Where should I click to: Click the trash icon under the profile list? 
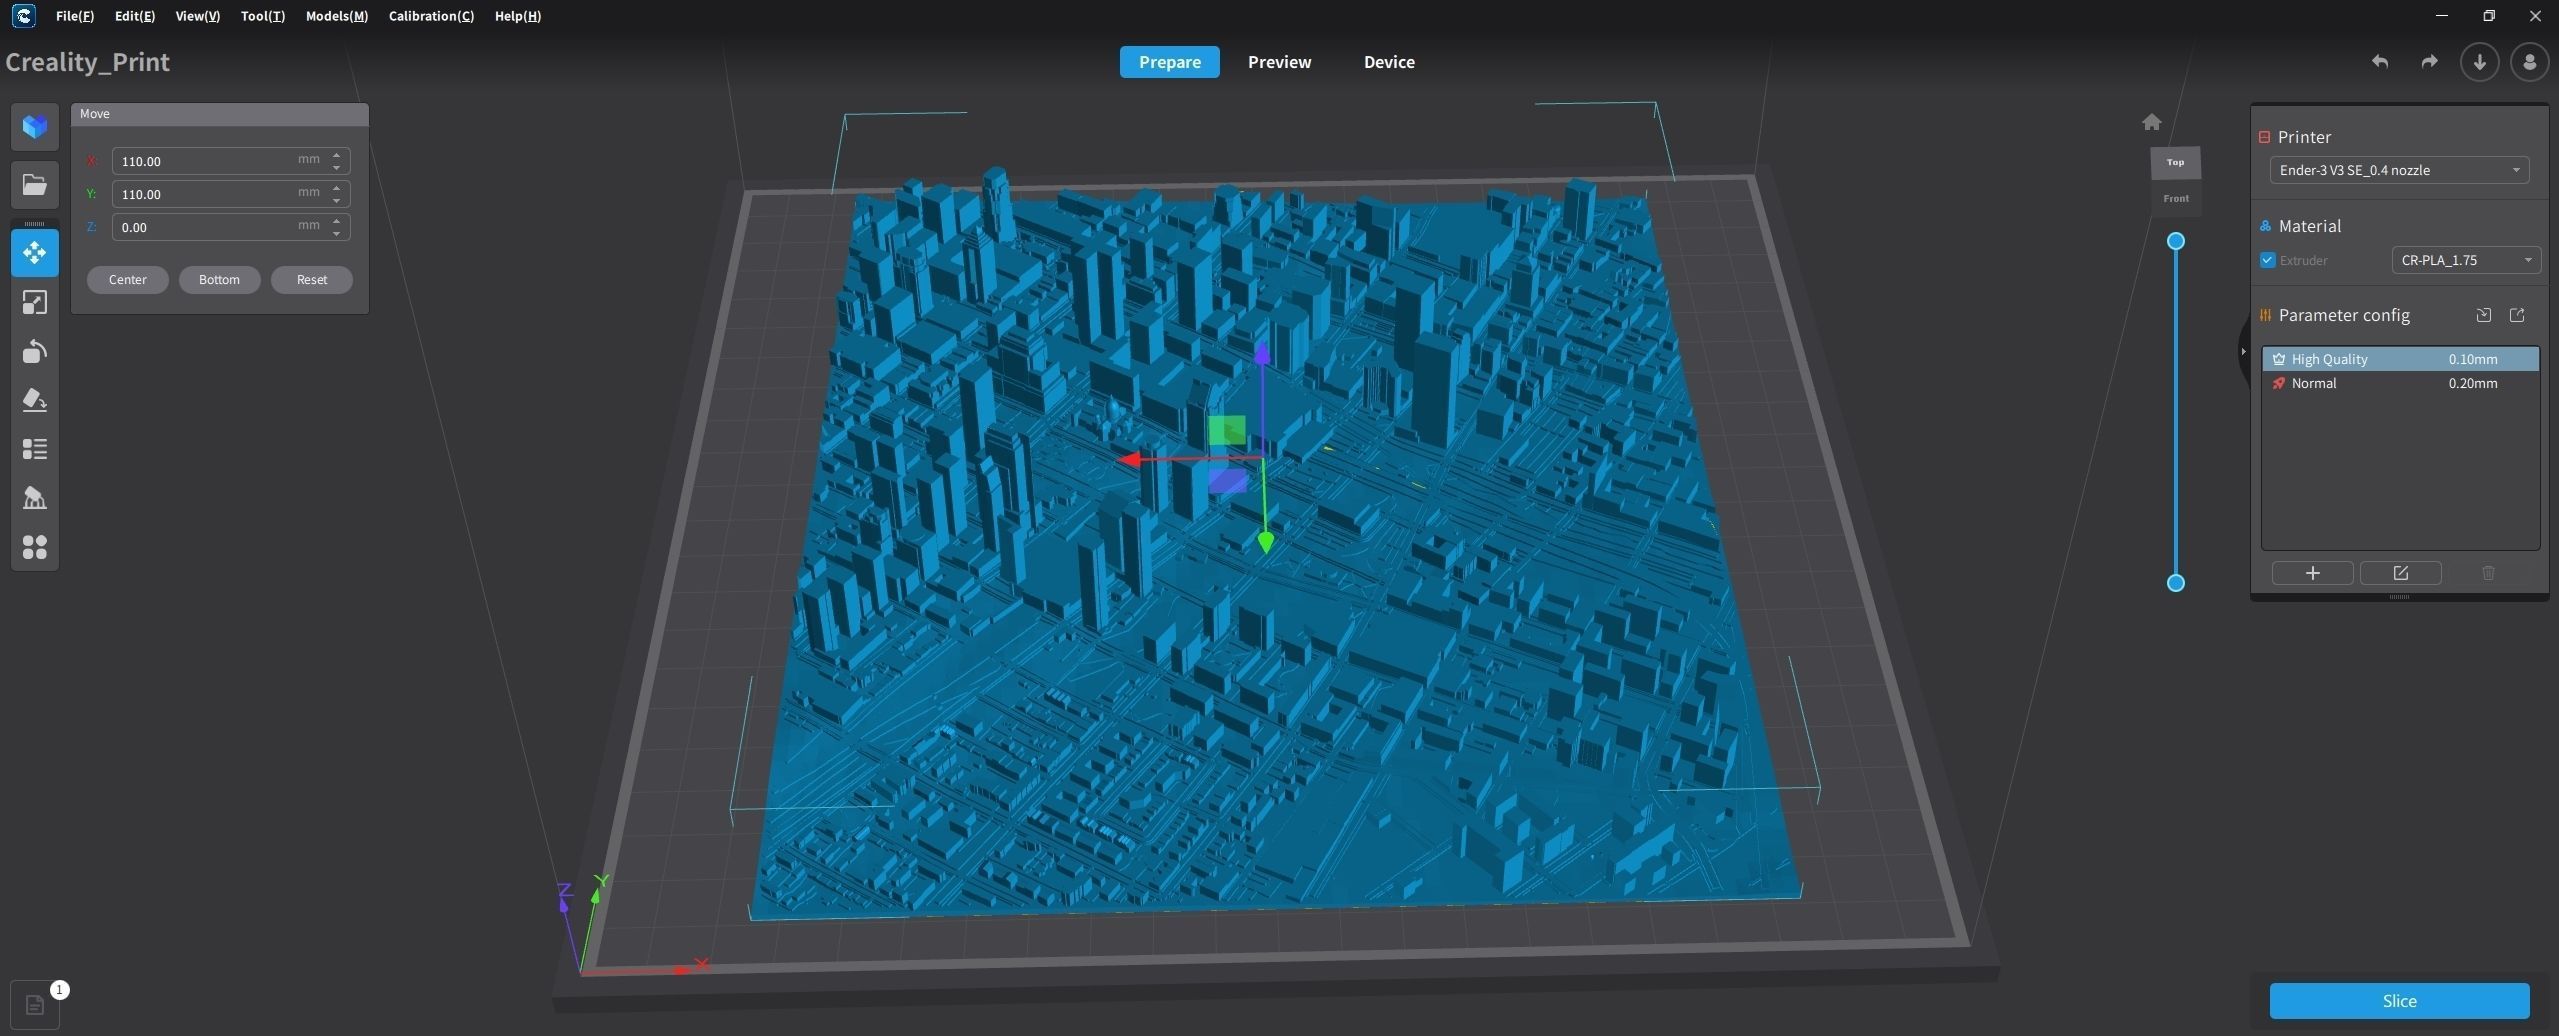[2488, 573]
